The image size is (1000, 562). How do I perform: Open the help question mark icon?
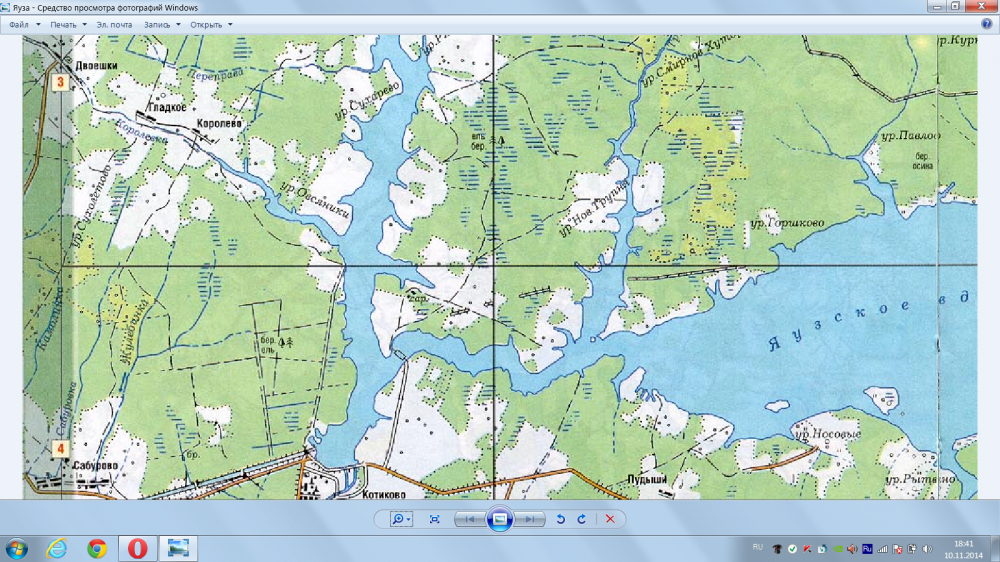[986, 24]
